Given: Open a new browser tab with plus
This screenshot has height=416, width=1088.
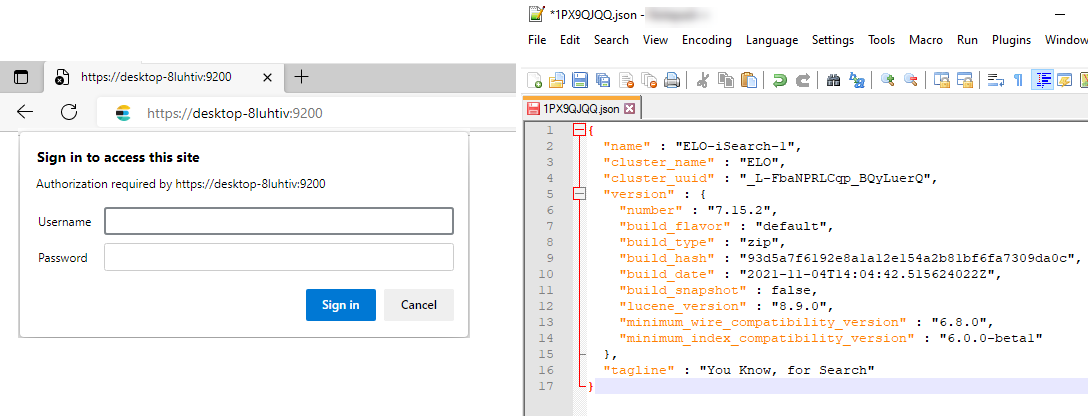Looking at the screenshot, I should 301,77.
